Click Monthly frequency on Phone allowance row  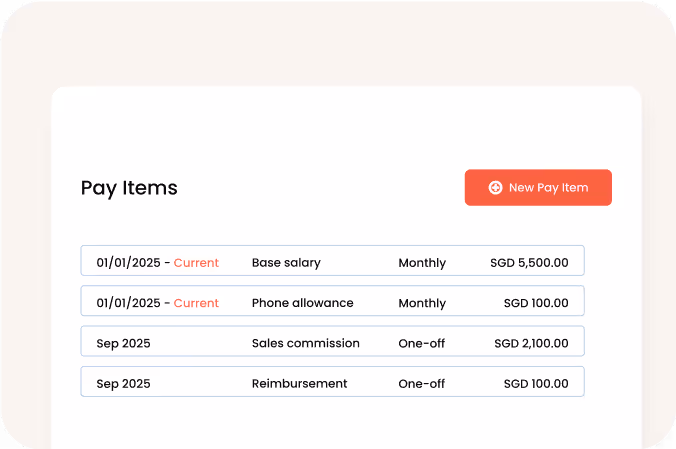click(422, 303)
